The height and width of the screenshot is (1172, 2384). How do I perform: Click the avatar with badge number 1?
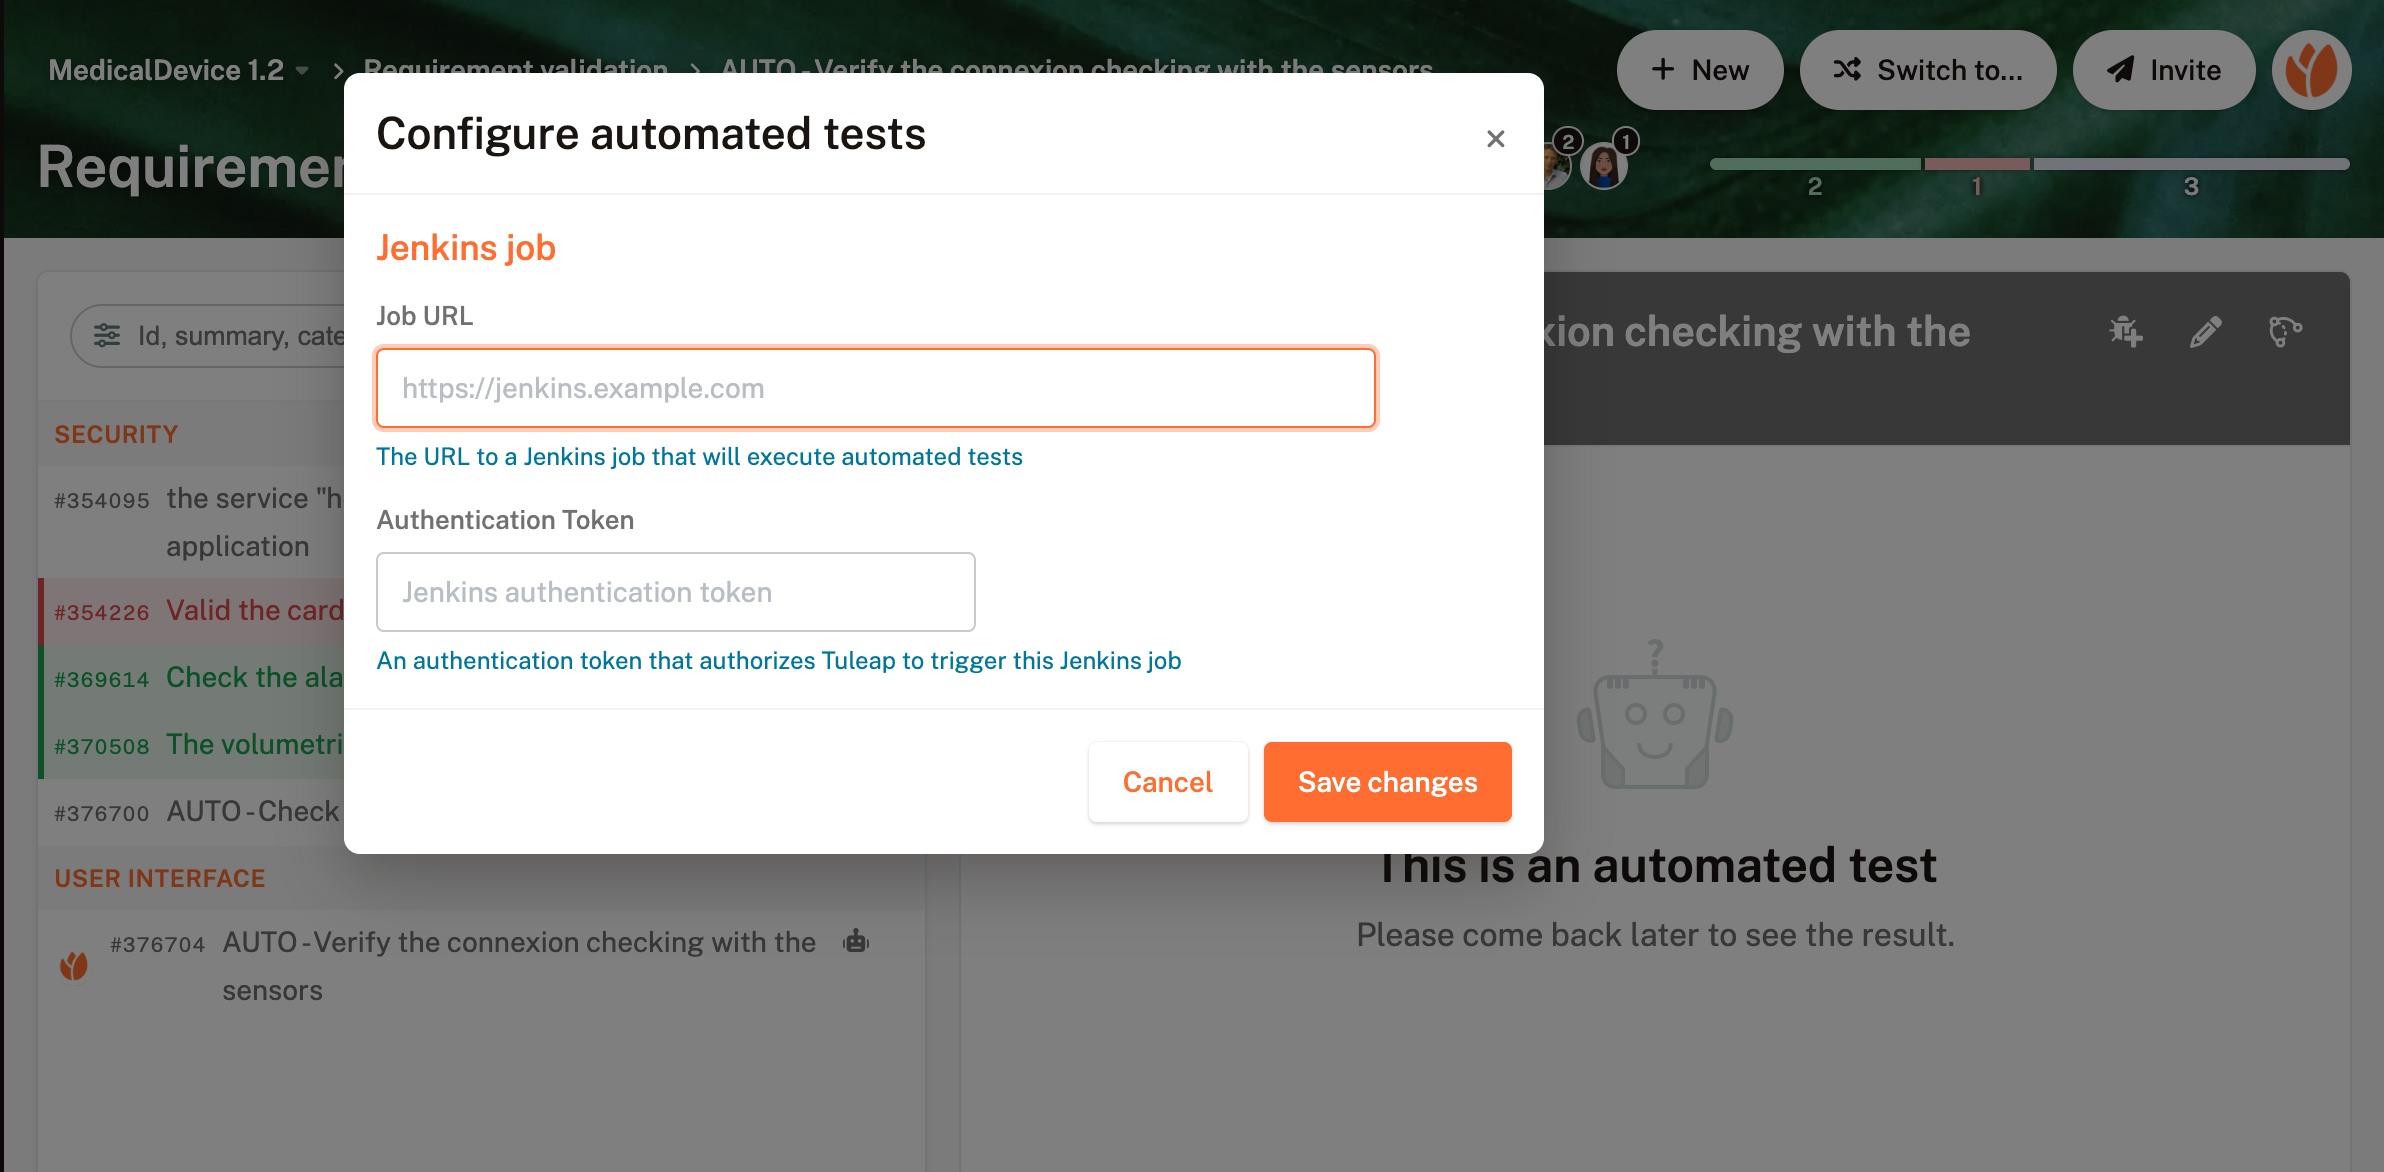(1605, 165)
